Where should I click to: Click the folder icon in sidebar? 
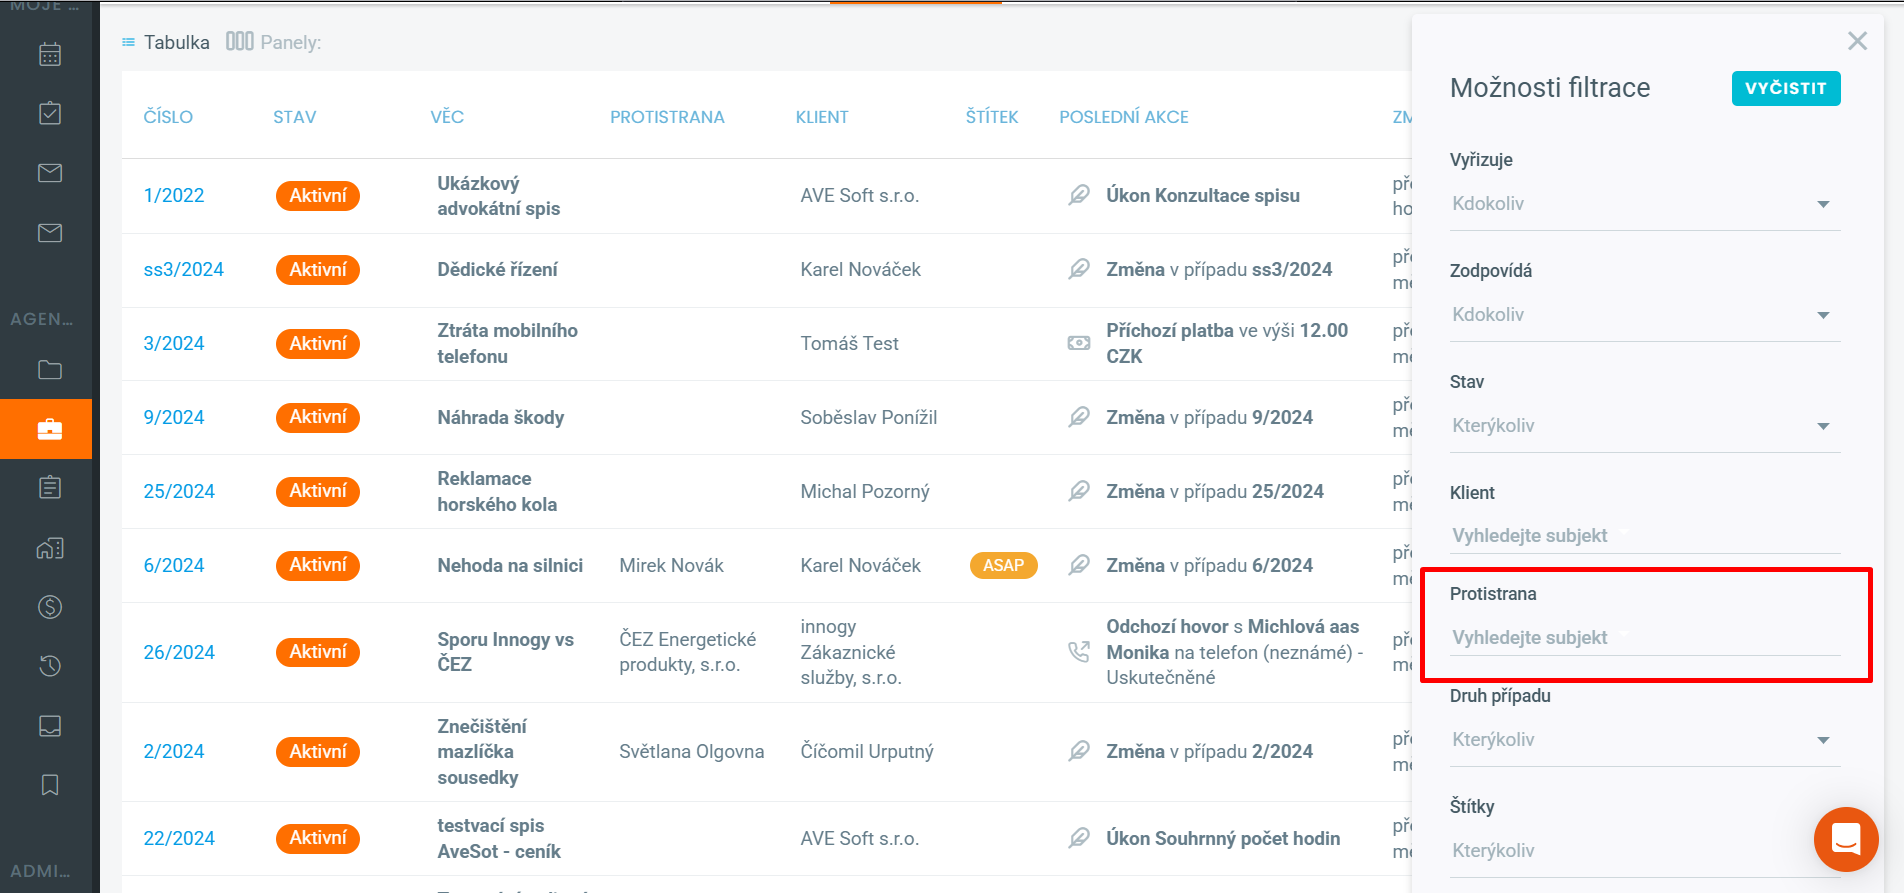(50, 370)
